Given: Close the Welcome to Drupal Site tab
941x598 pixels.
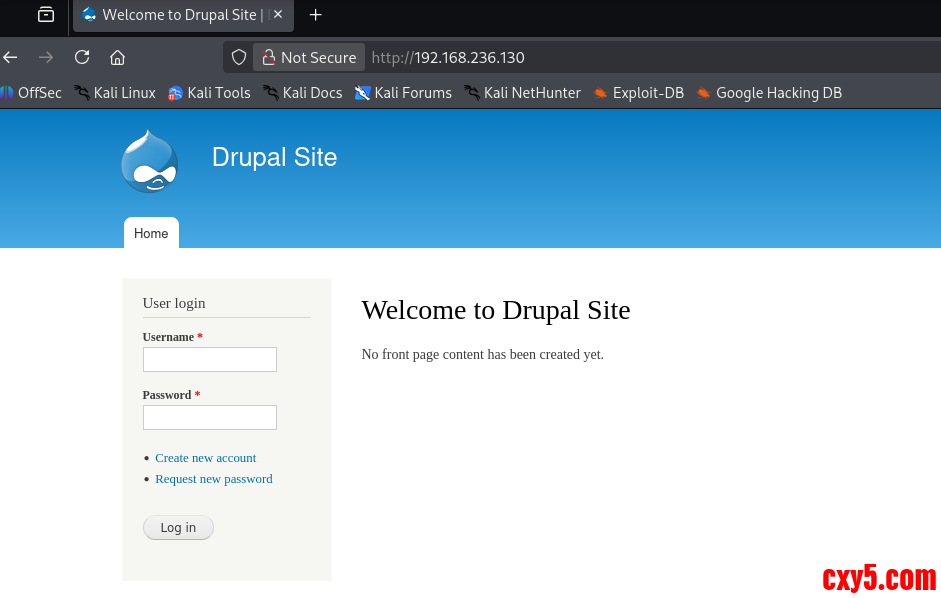Looking at the screenshot, I should [278, 14].
